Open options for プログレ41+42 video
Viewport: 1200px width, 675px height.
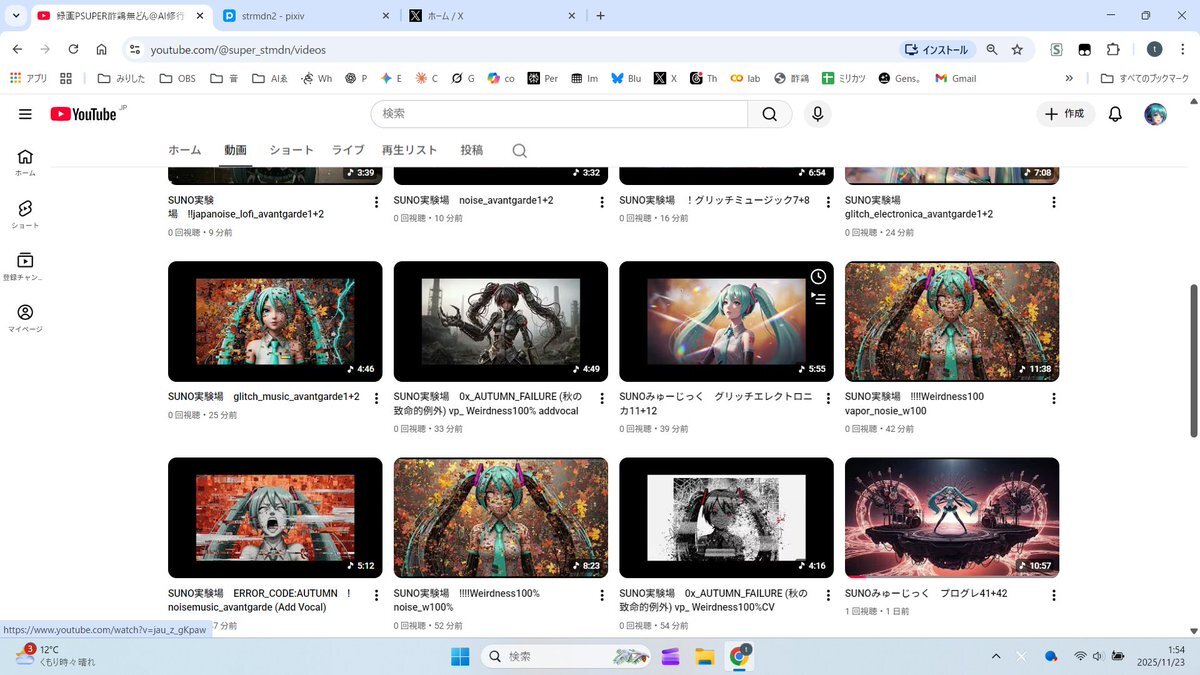click(x=1053, y=595)
